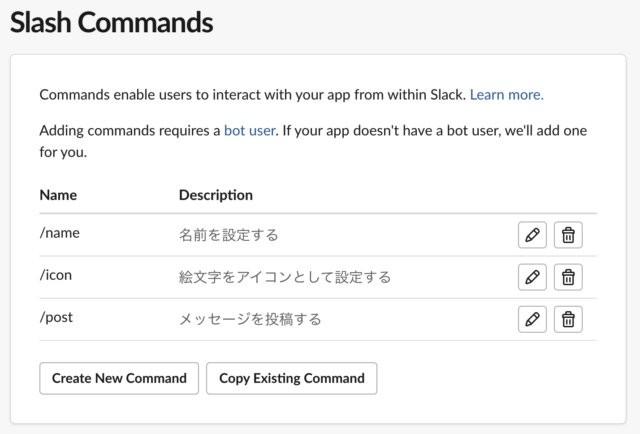Click the 絵文字をアイコンとして設定する description
This screenshot has height=434, width=640.
(285, 277)
